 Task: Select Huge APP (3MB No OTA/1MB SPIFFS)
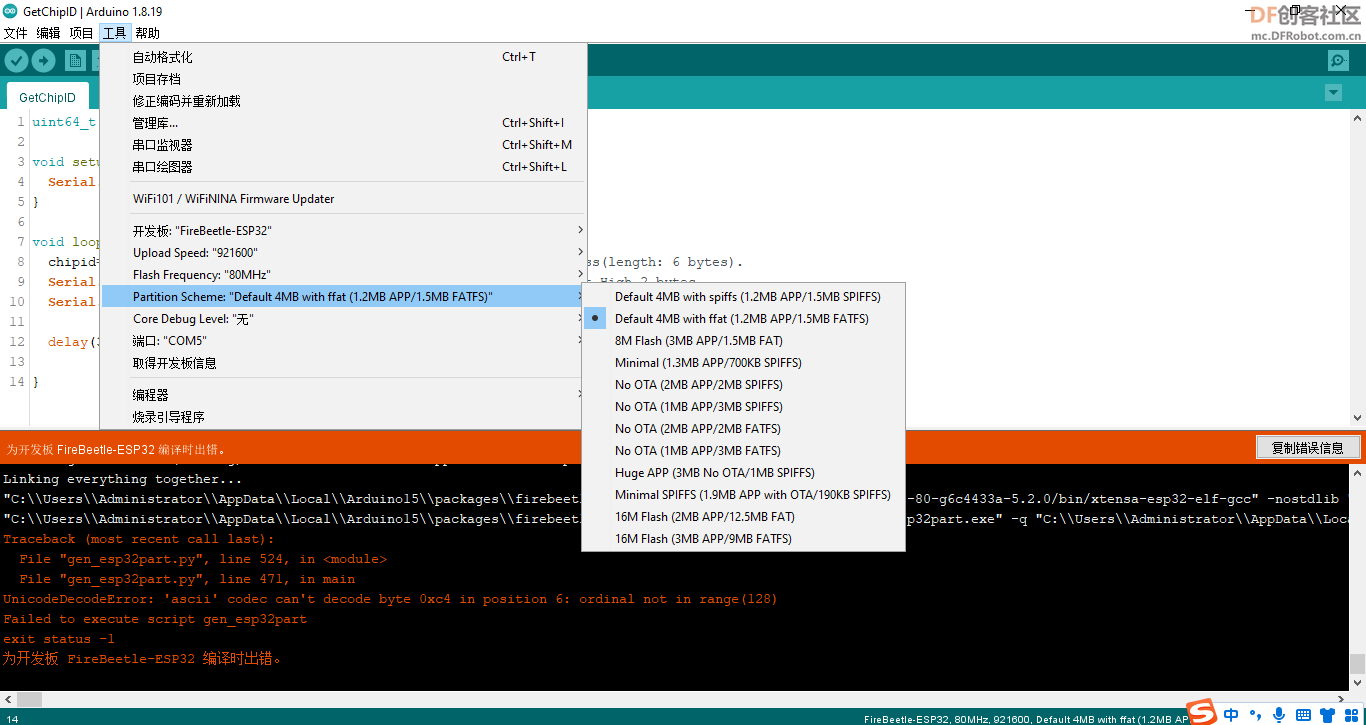tap(743, 473)
